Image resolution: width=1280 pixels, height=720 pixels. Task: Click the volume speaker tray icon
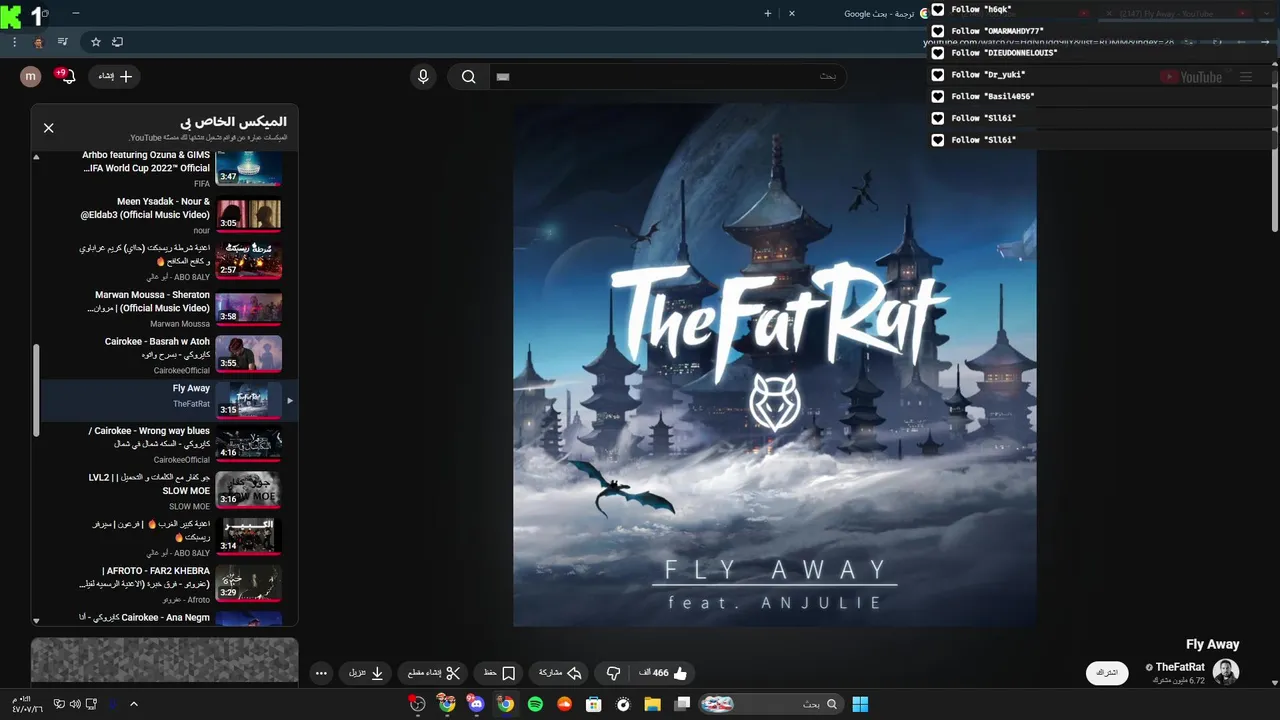pos(75,704)
